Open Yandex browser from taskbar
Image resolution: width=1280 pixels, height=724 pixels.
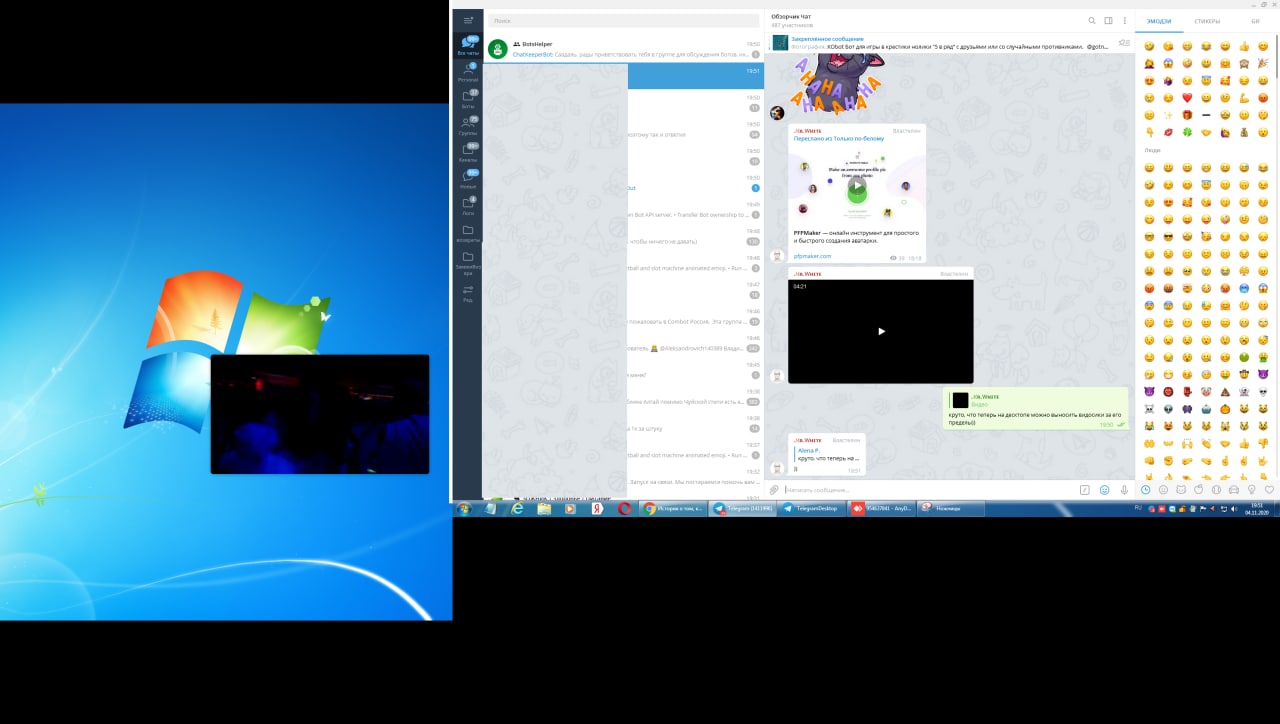(597, 508)
